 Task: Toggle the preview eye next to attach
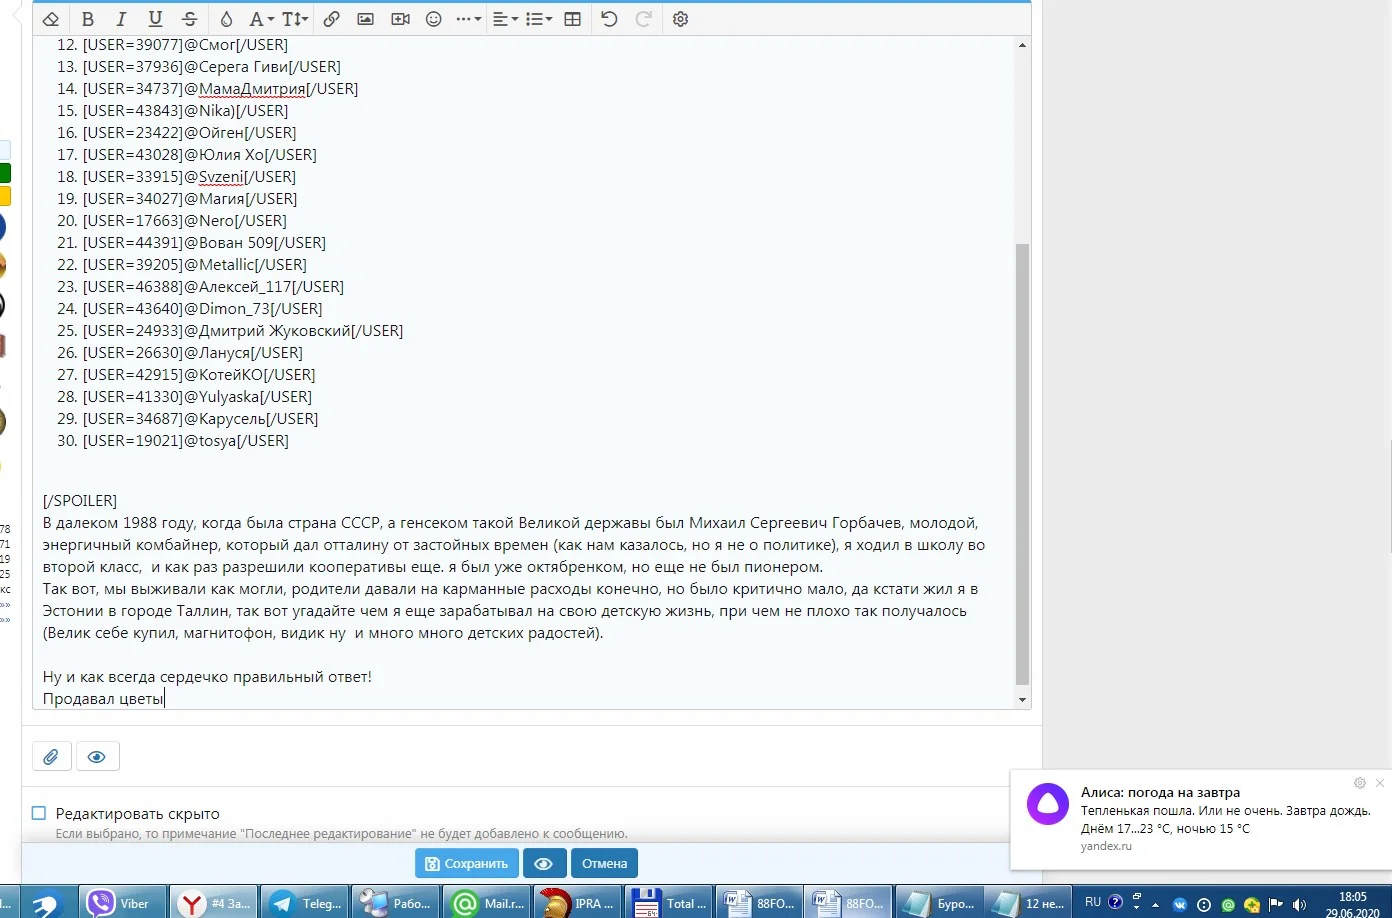click(x=97, y=756)
